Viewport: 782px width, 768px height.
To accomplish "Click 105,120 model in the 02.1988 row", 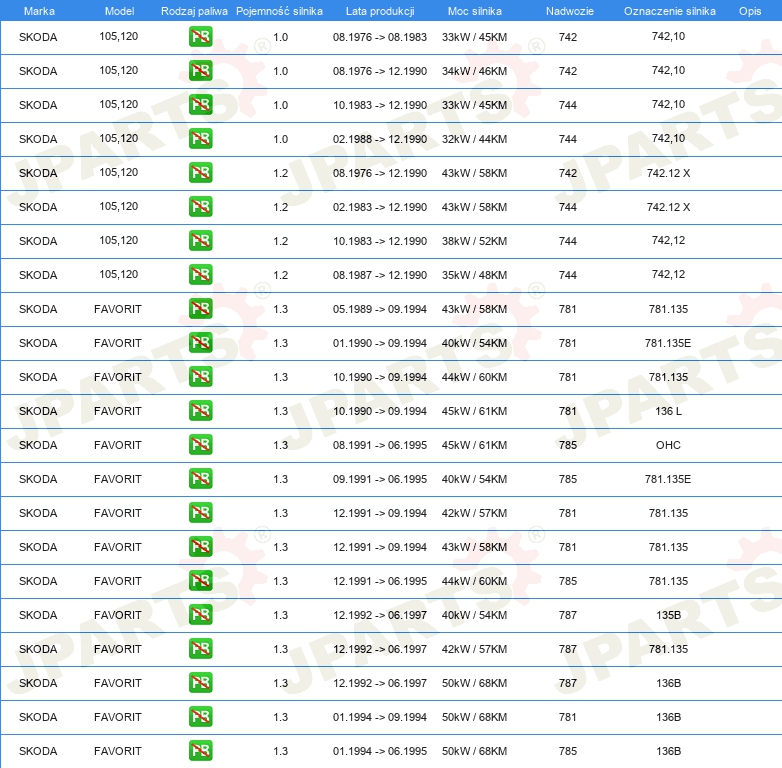I will 119,138.
